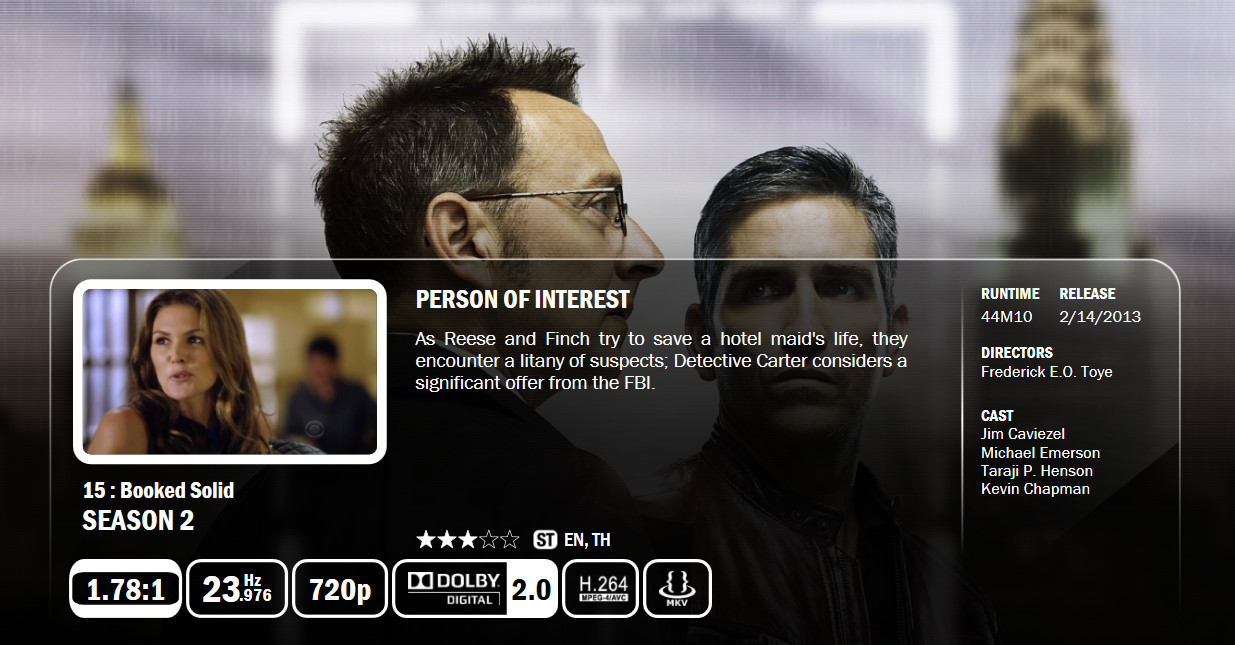Screen dimensions: 1235x645
Task: Click director Frederick E.O. Toye
Action: coord(1047,372)
